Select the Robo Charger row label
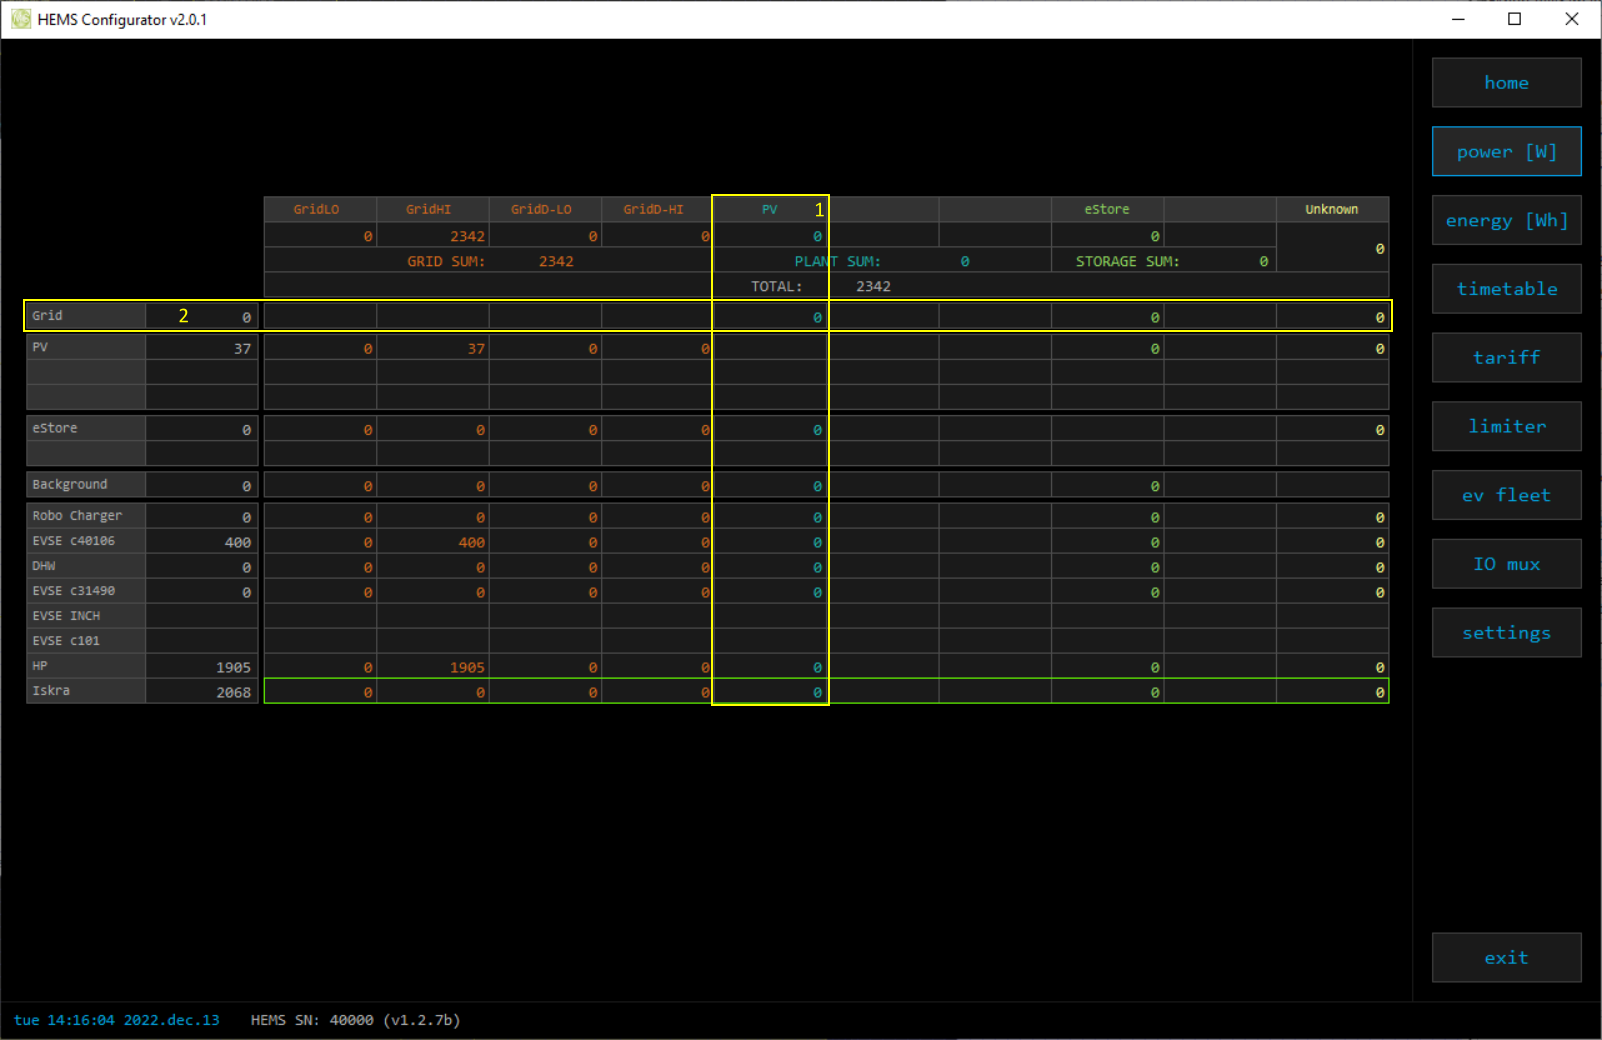 point(77,516)
